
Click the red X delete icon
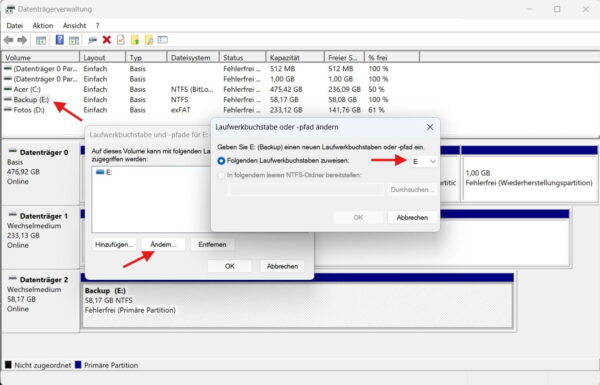point(107,40)
